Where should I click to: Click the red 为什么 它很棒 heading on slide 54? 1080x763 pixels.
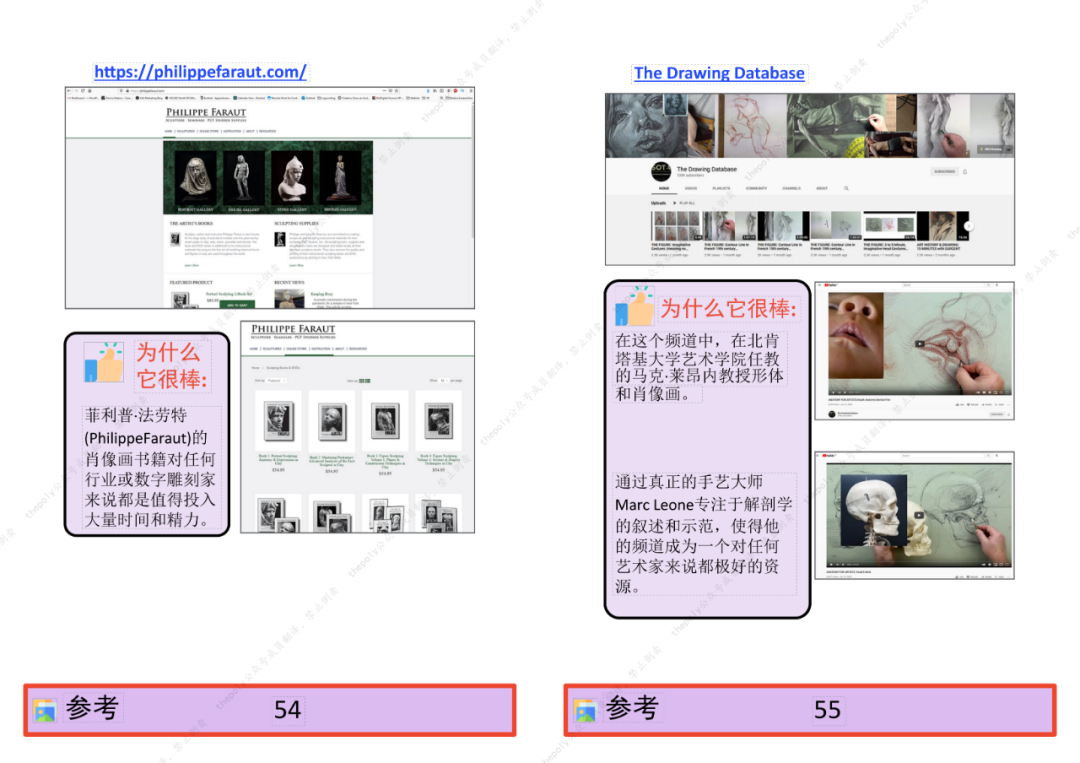click(172, 366)
